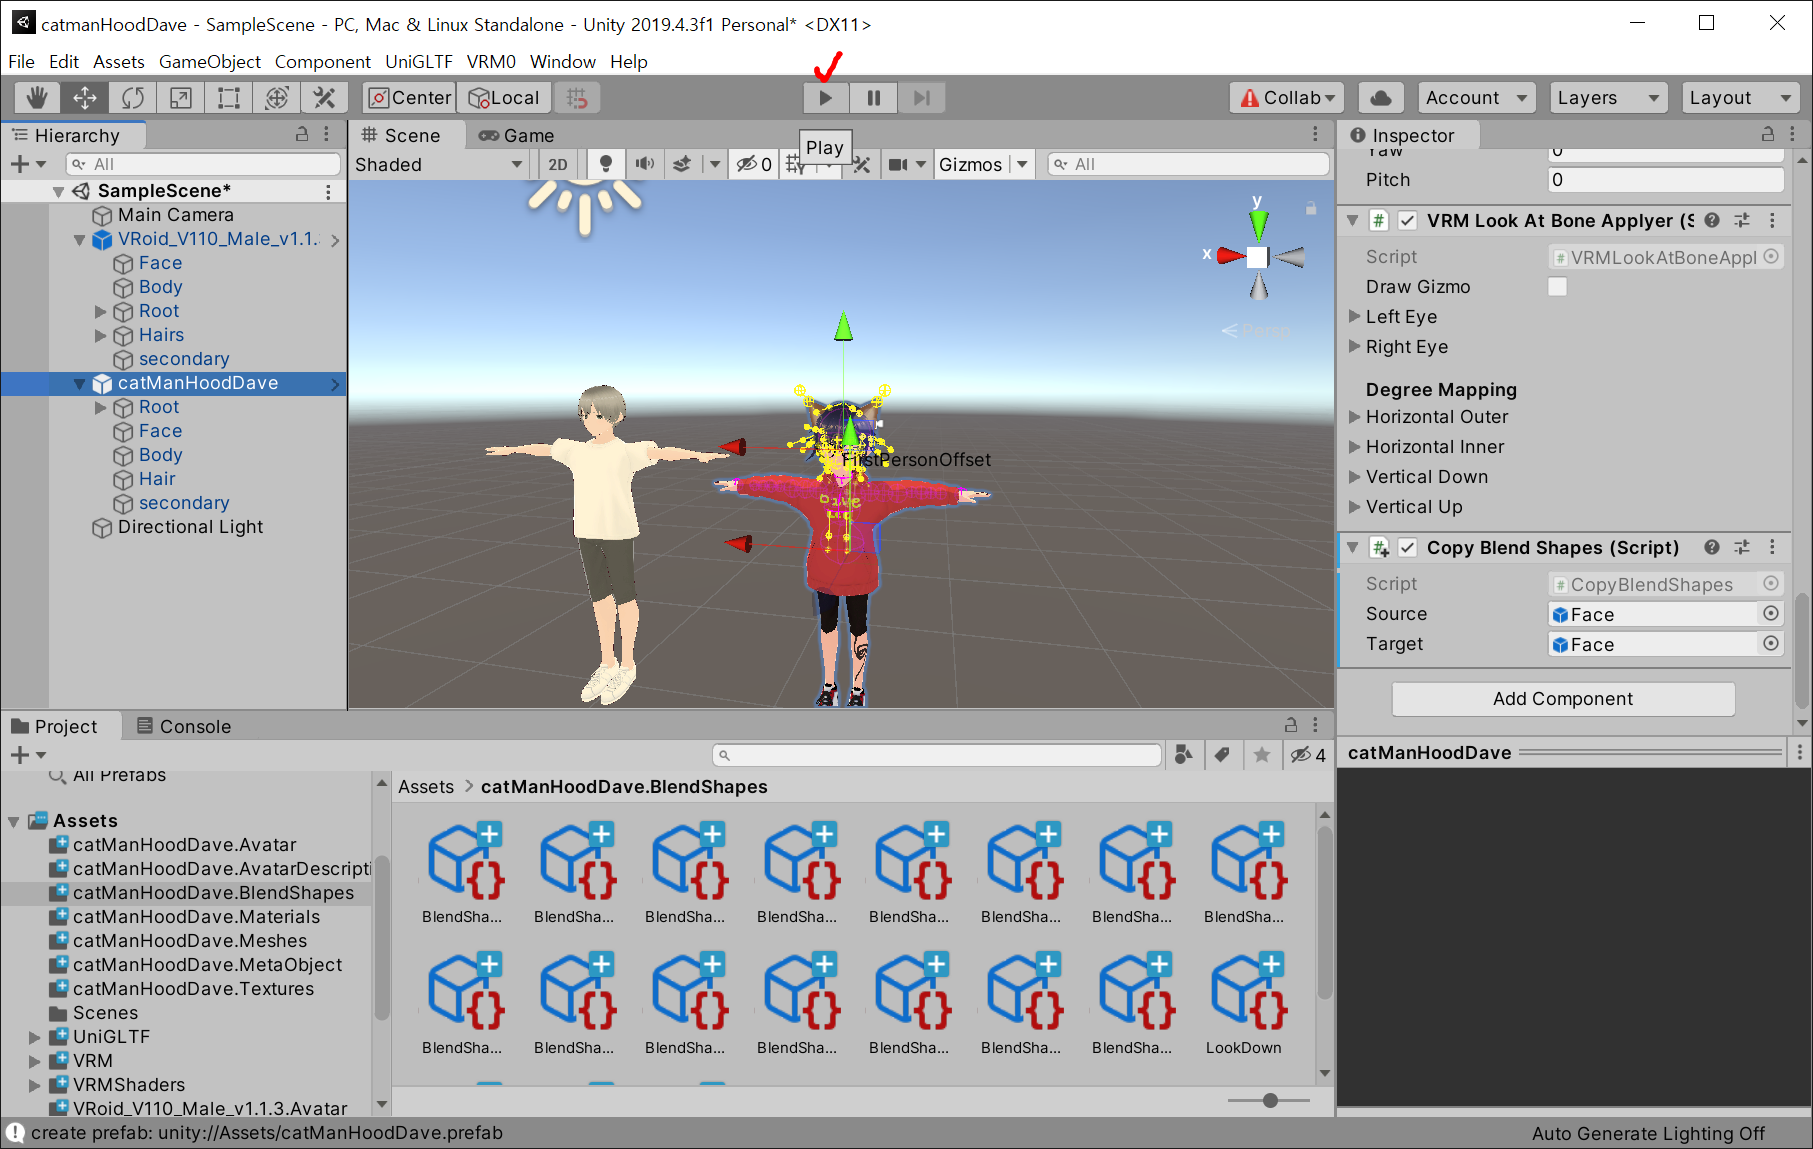Open the Copy Blend Shapes component menu

[1772, 547]
